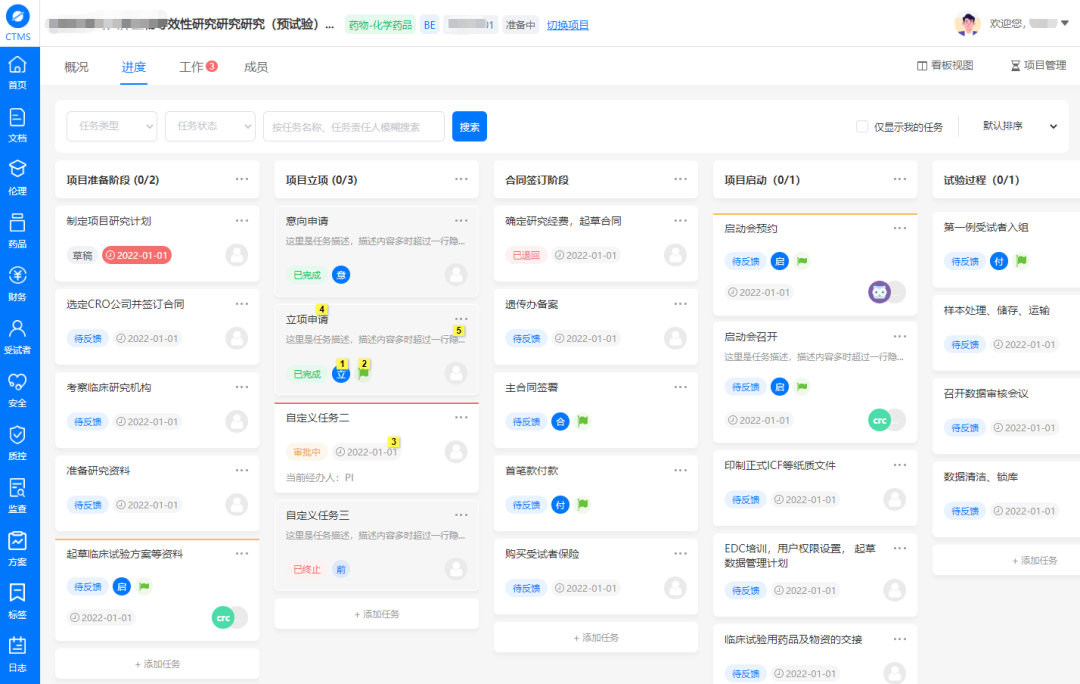Click the owl avatar on 启动会预约 card
The width and height of the screenshot is (1080, 684).
tap(879, 292)
